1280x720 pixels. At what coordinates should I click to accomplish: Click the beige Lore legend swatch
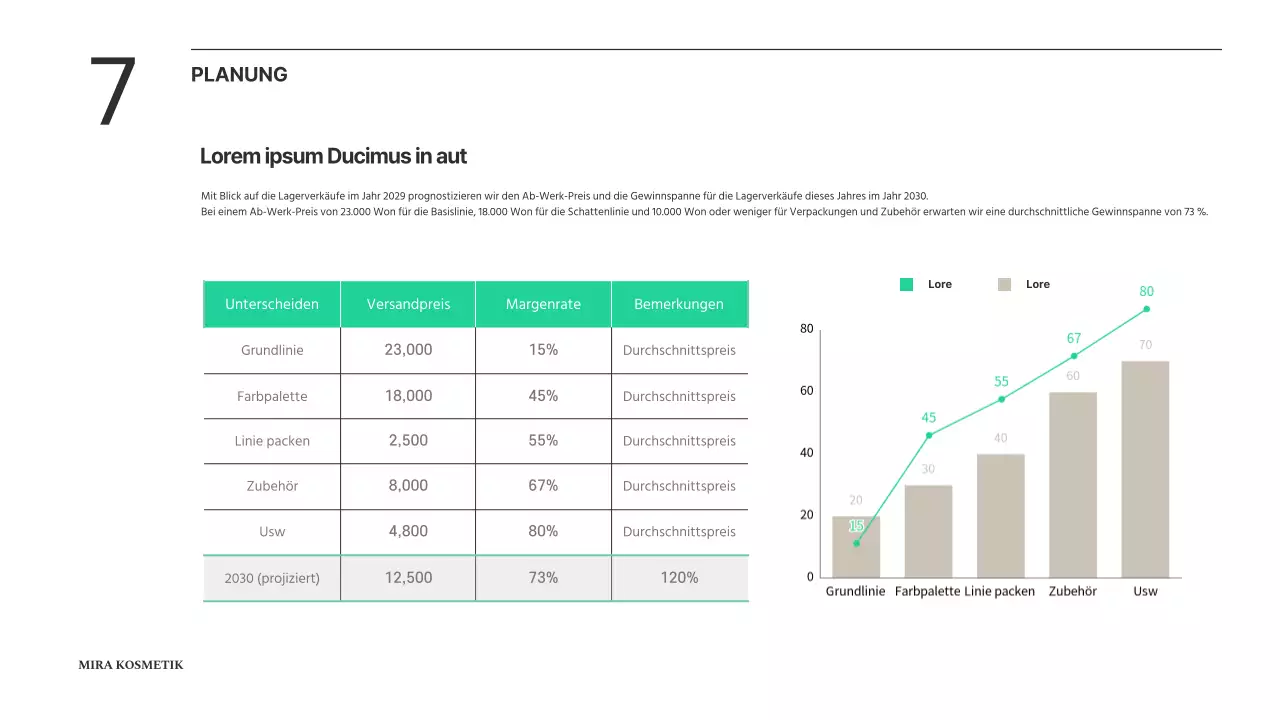(1005, 285)
